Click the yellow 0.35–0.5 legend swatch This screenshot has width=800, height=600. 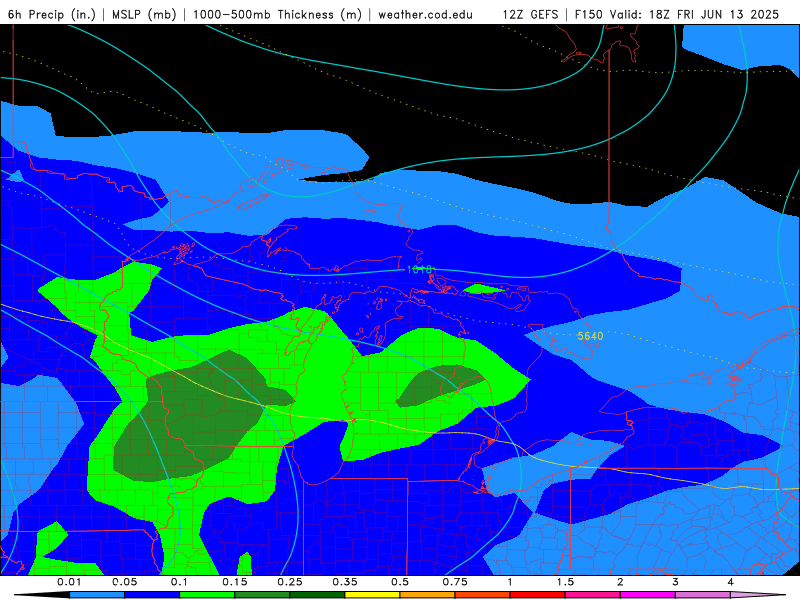tap(372, 595)
